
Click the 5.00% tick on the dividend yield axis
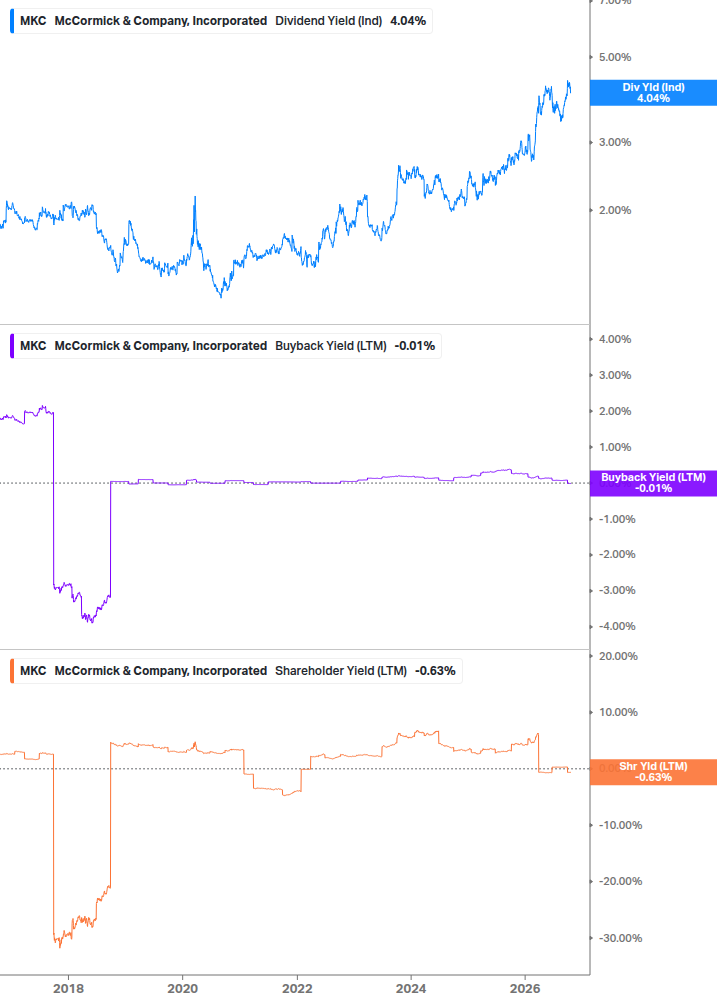[615, 58]
